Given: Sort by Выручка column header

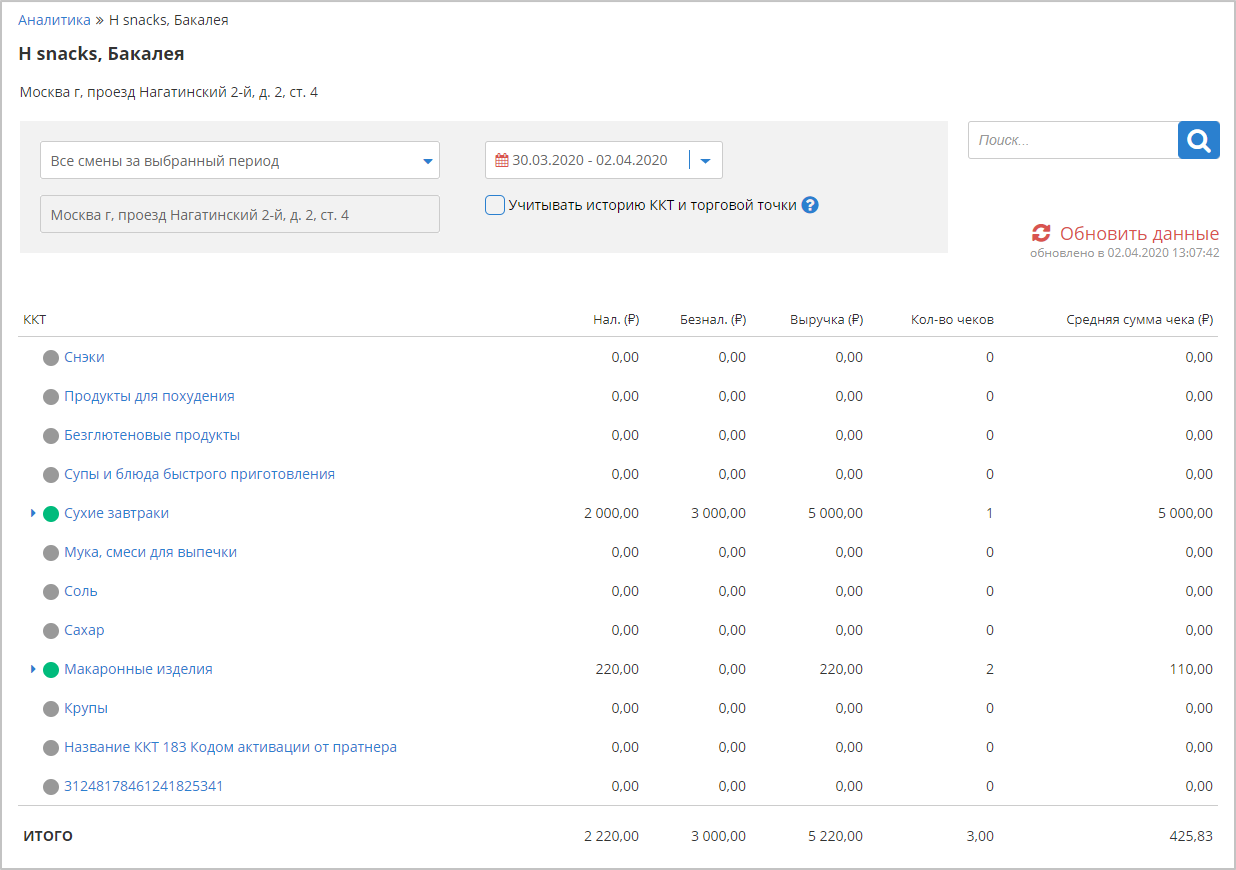Looking at the screenshot, I should [826, 320].
